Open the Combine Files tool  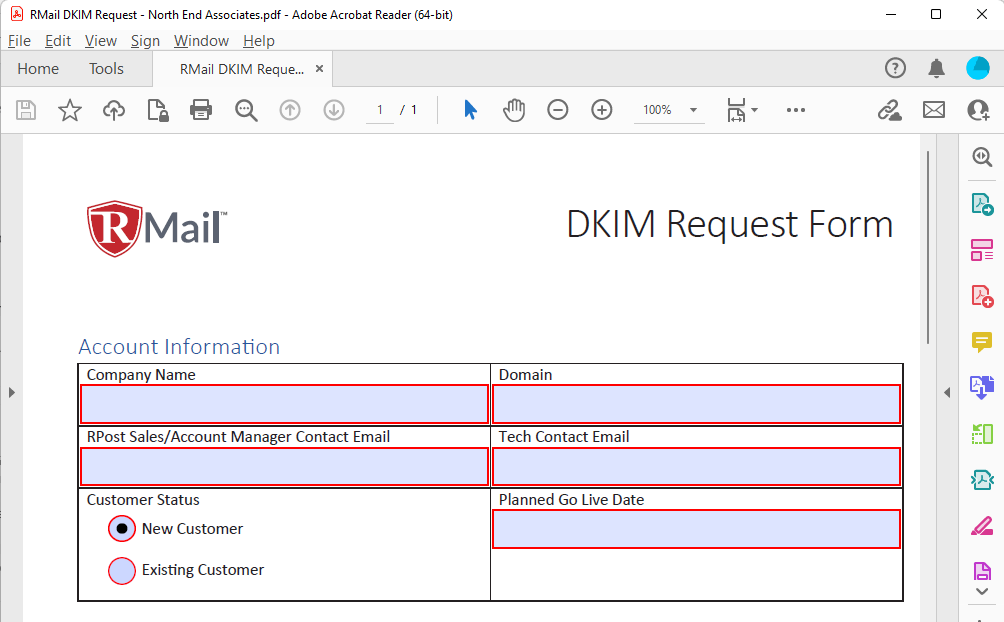(981, 388)
